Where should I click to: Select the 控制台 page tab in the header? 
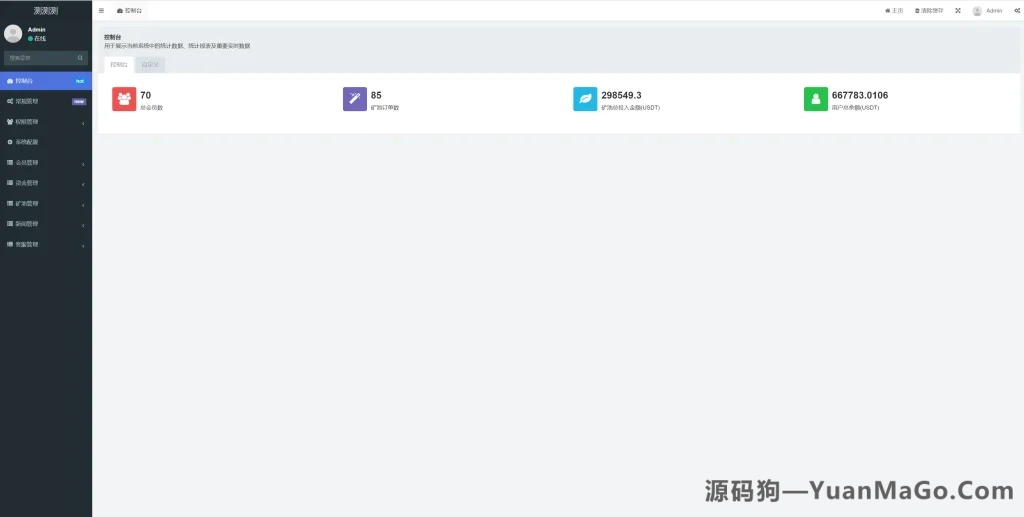129,10
